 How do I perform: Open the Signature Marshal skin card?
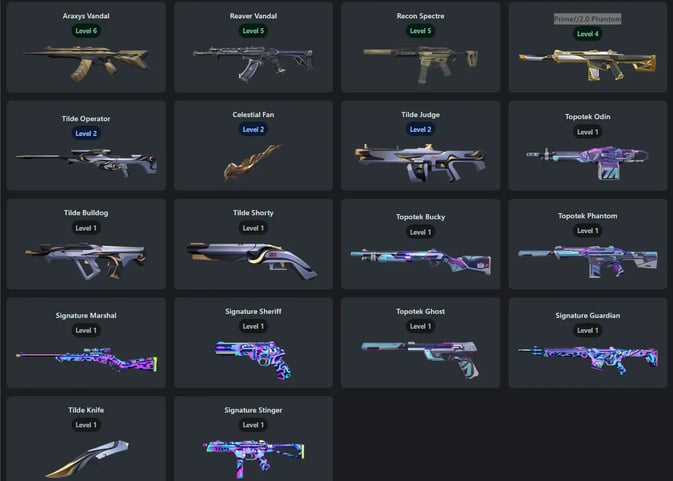pos(86,342)
